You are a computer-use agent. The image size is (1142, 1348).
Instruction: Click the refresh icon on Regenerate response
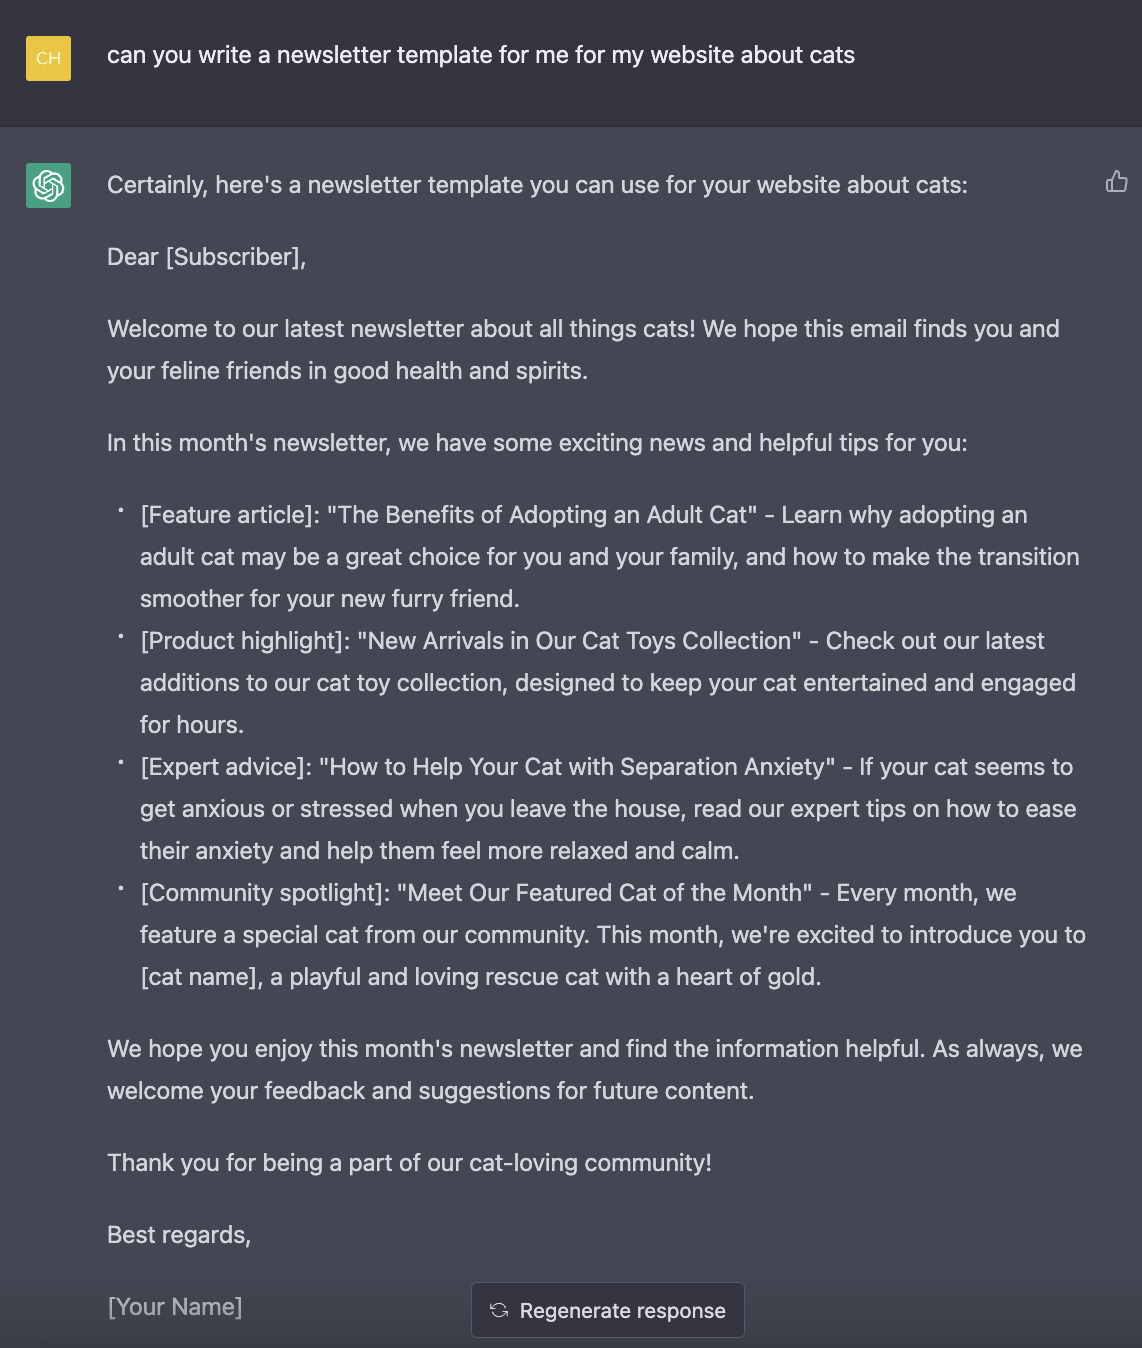coord(500,1310)
